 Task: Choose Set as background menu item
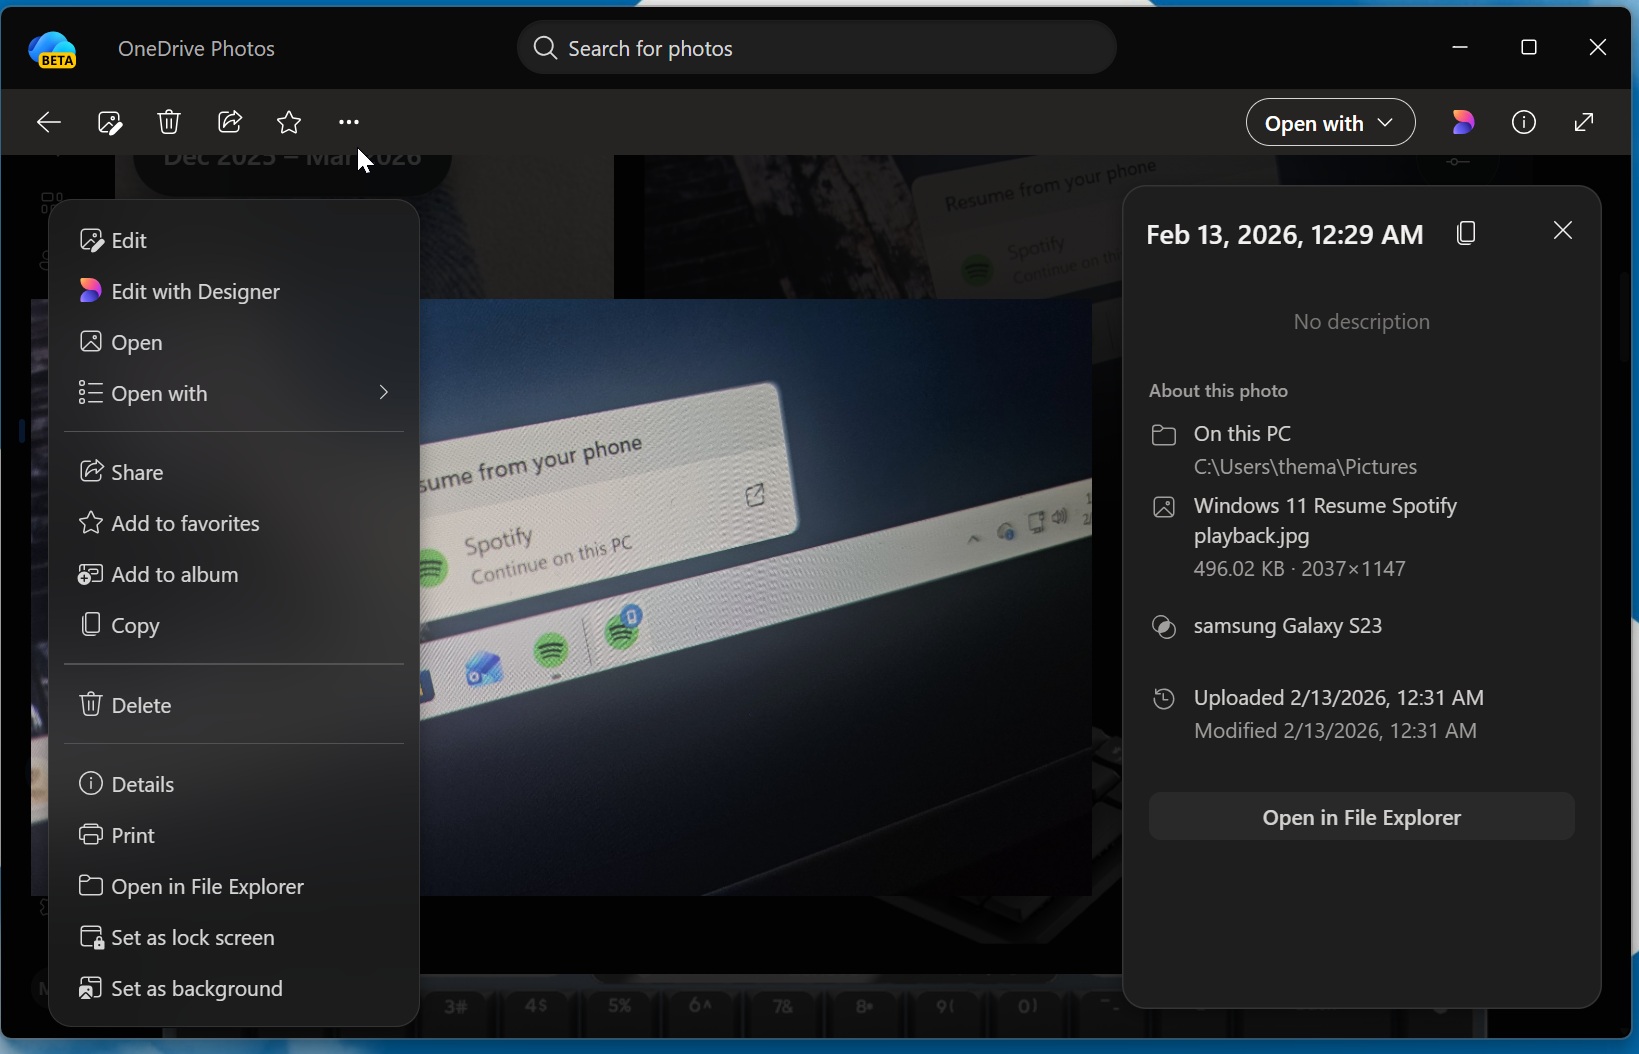click(x=234, y=988)
